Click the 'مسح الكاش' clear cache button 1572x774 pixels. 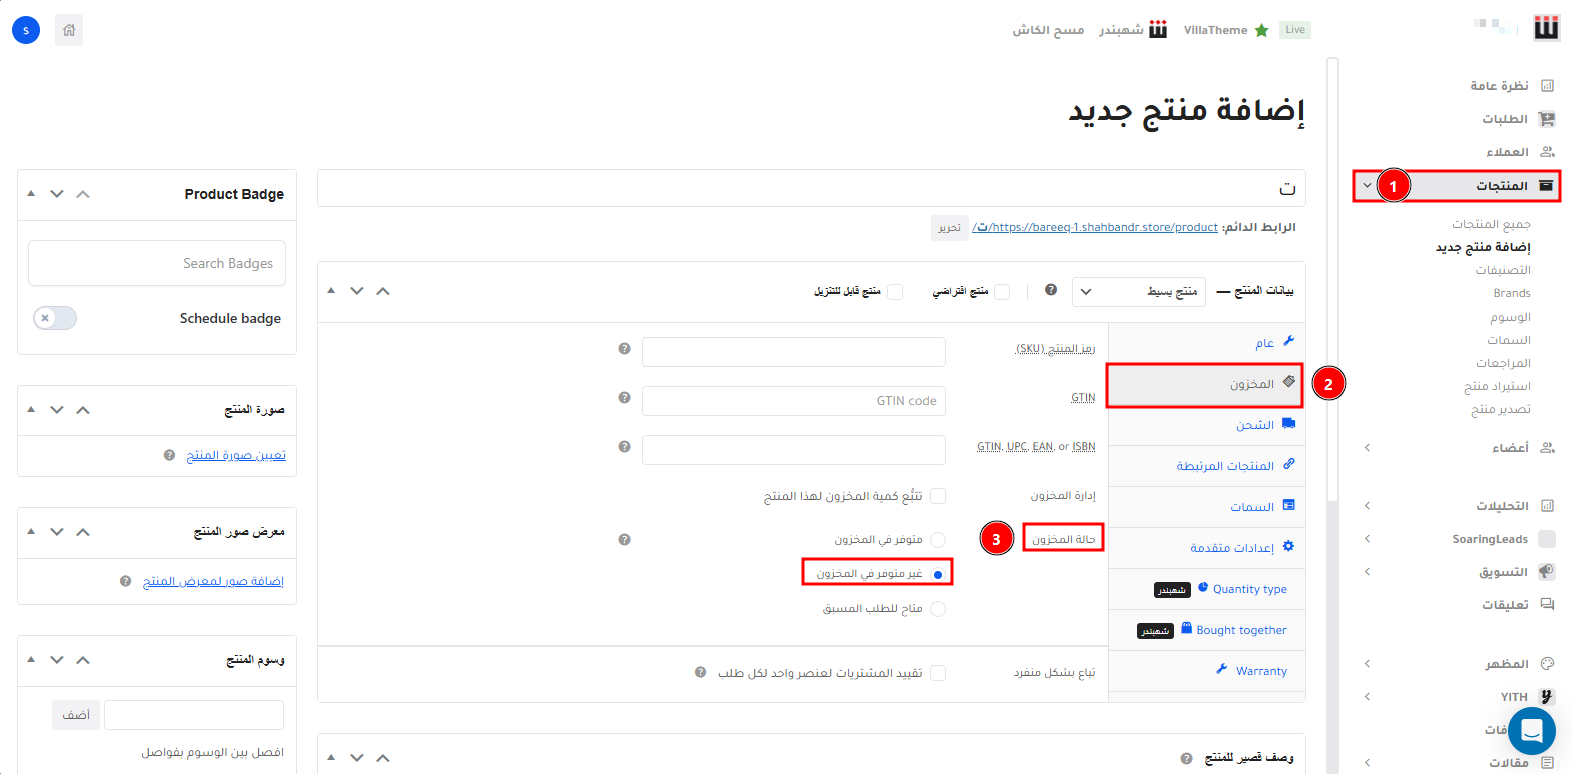pos(1048,30)
